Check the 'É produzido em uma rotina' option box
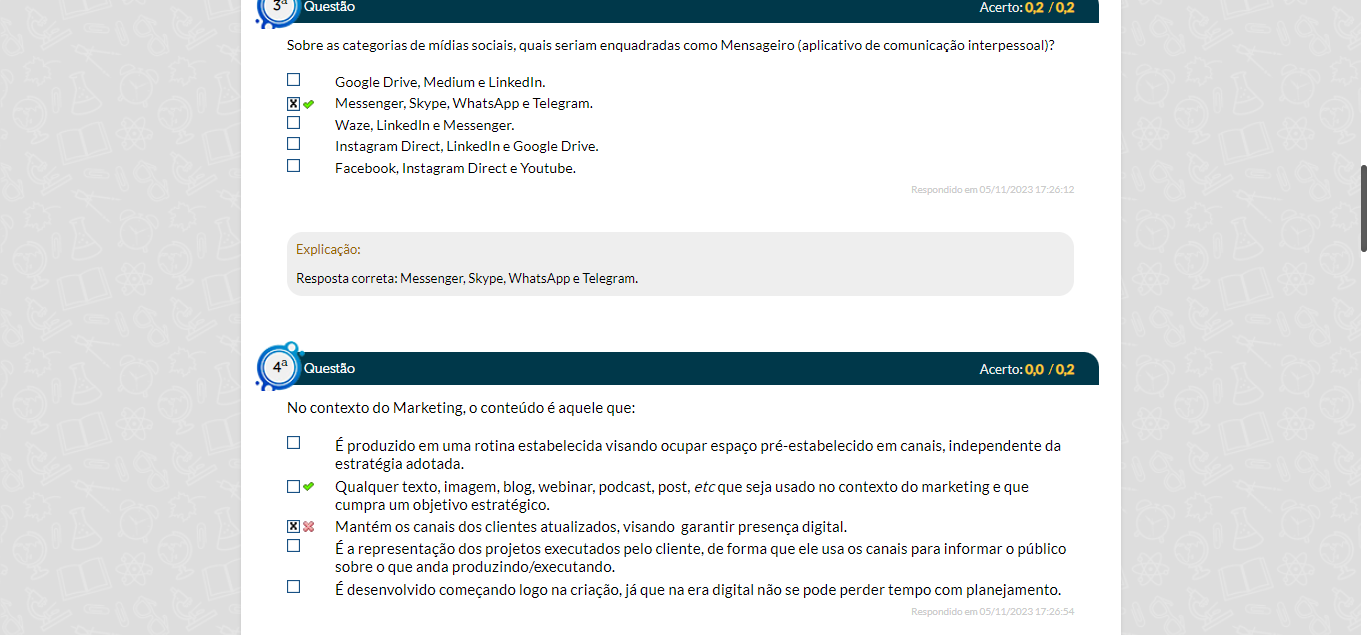Screen dimensions: 1367x635 pyautogui.click(x=293, y=443)
